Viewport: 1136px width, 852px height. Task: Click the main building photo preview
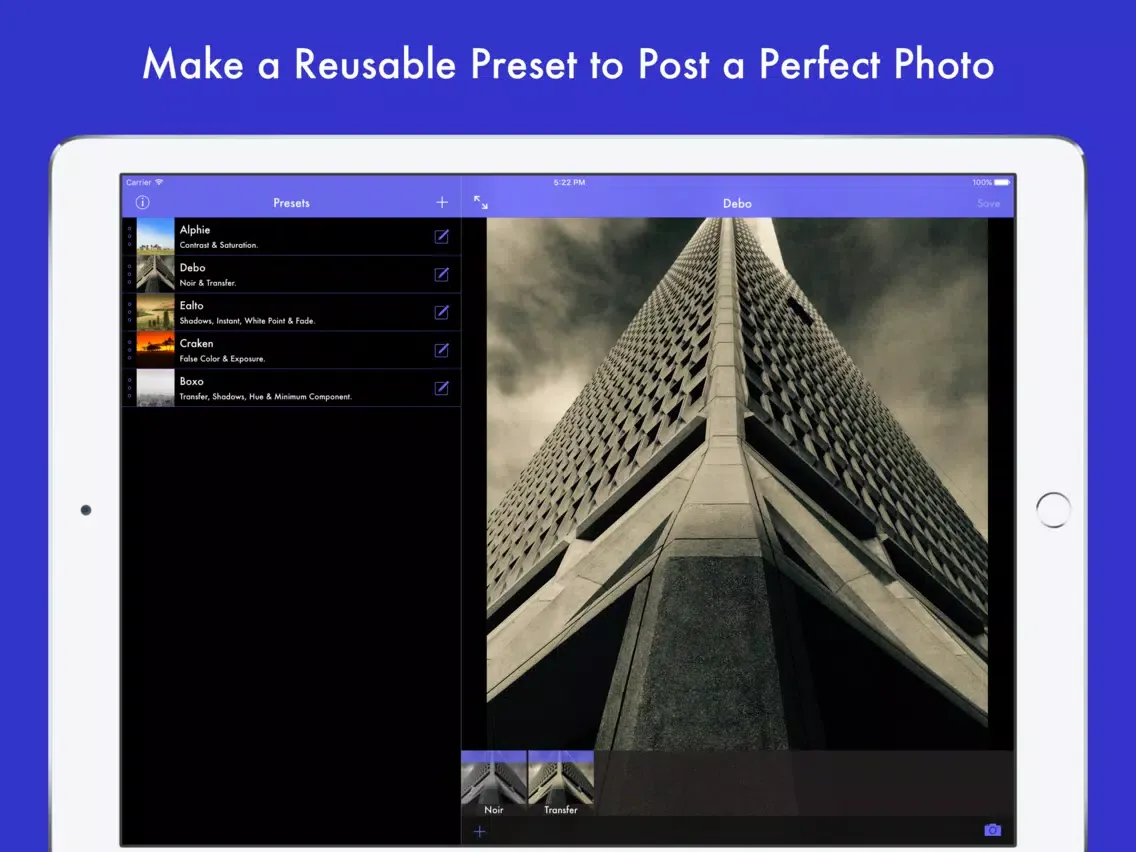coord(737,484)
